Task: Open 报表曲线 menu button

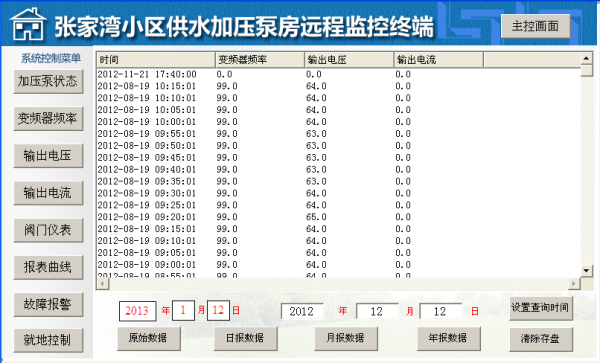Action: 48,267
